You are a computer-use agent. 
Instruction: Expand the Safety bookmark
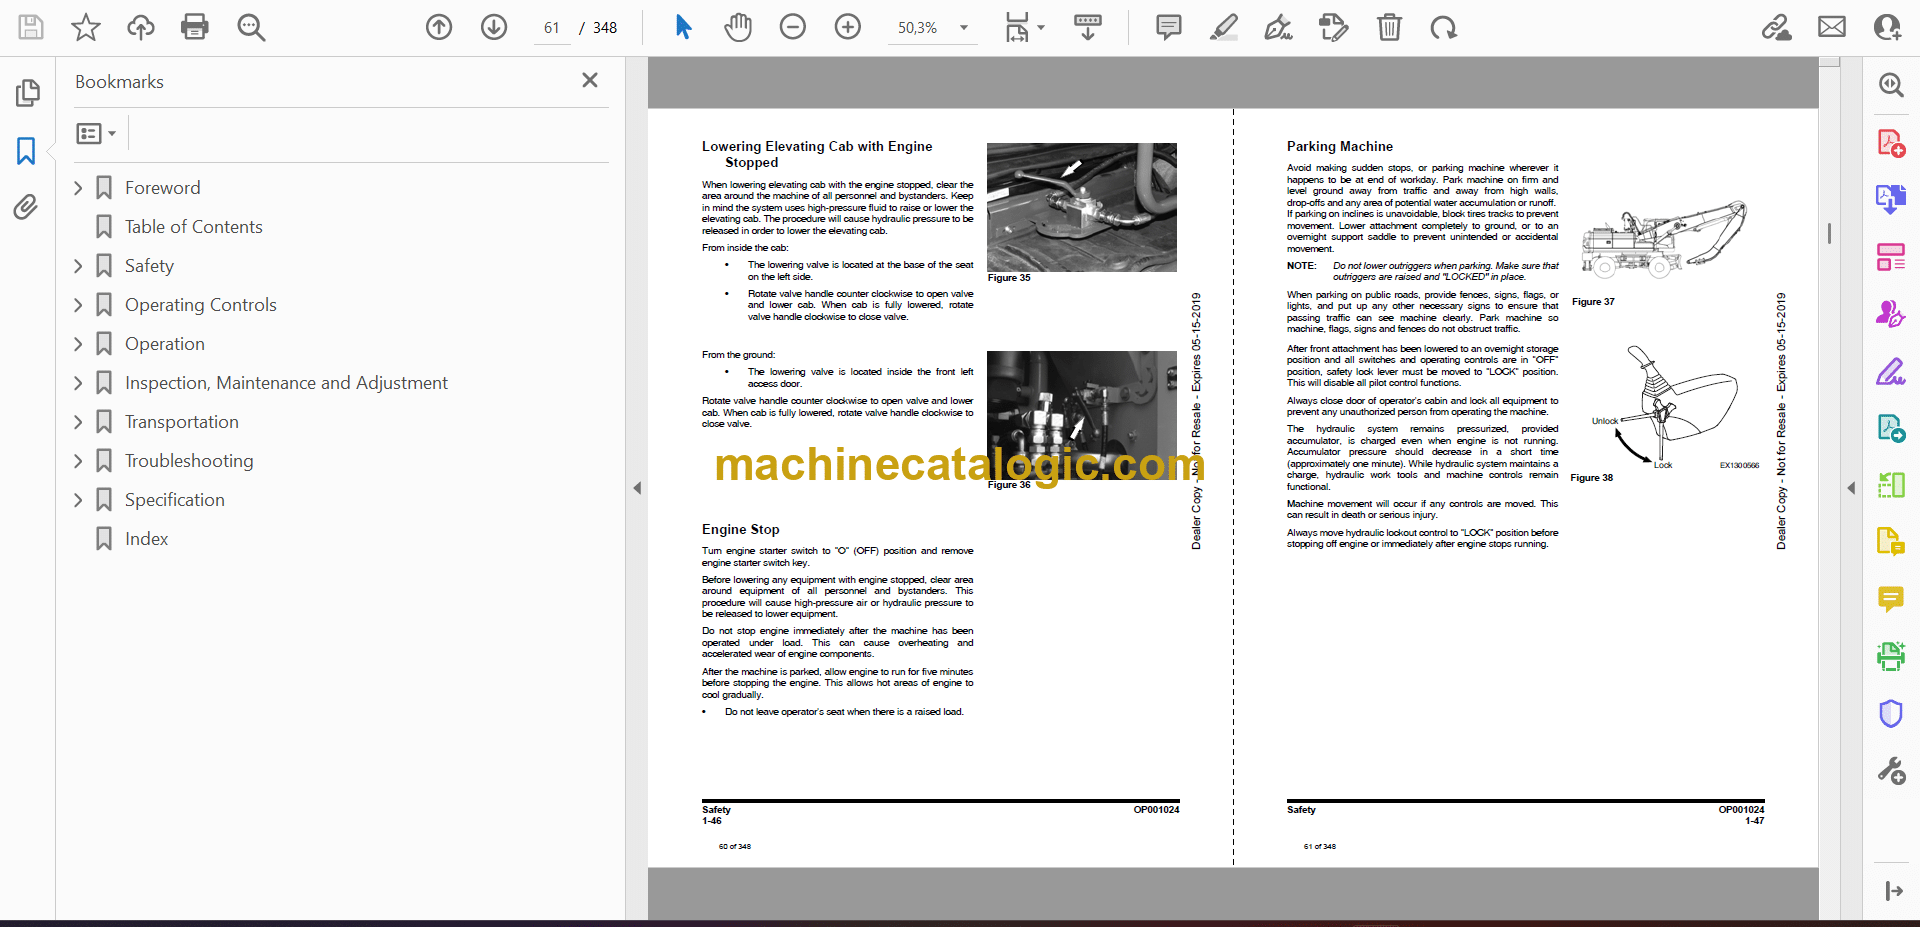[x=78, y=266]
